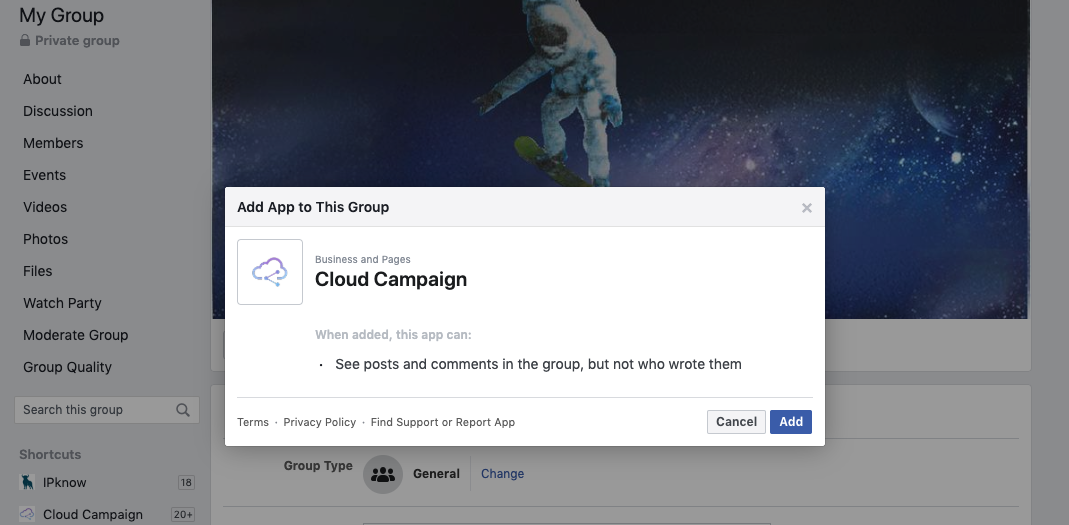Click the IPknow shortcut icon
The image size is (1069, 525).
tap(28, 483)
